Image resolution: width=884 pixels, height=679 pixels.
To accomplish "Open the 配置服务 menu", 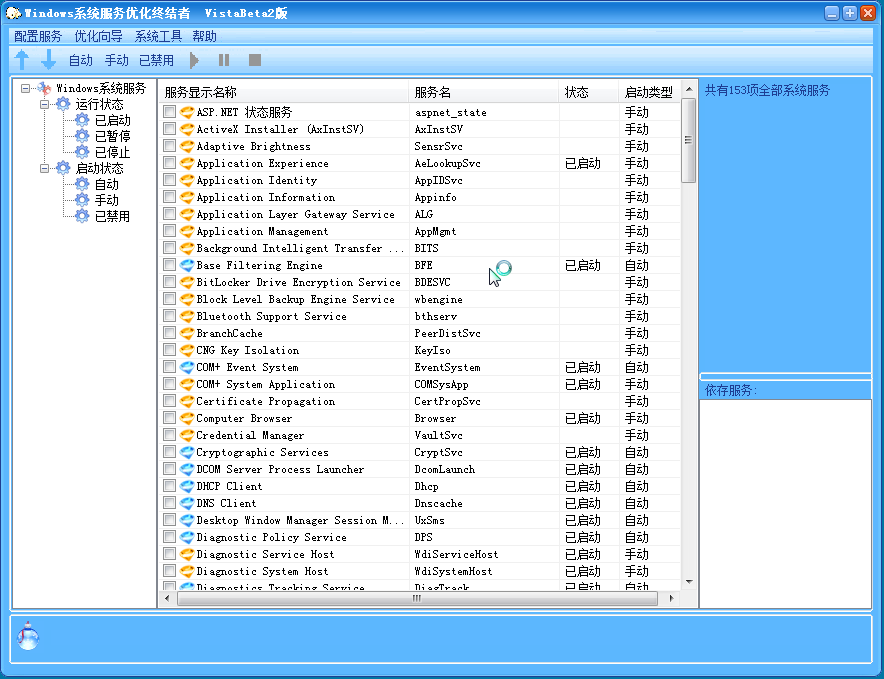I will pyautogui.click(x=38, y=36).
